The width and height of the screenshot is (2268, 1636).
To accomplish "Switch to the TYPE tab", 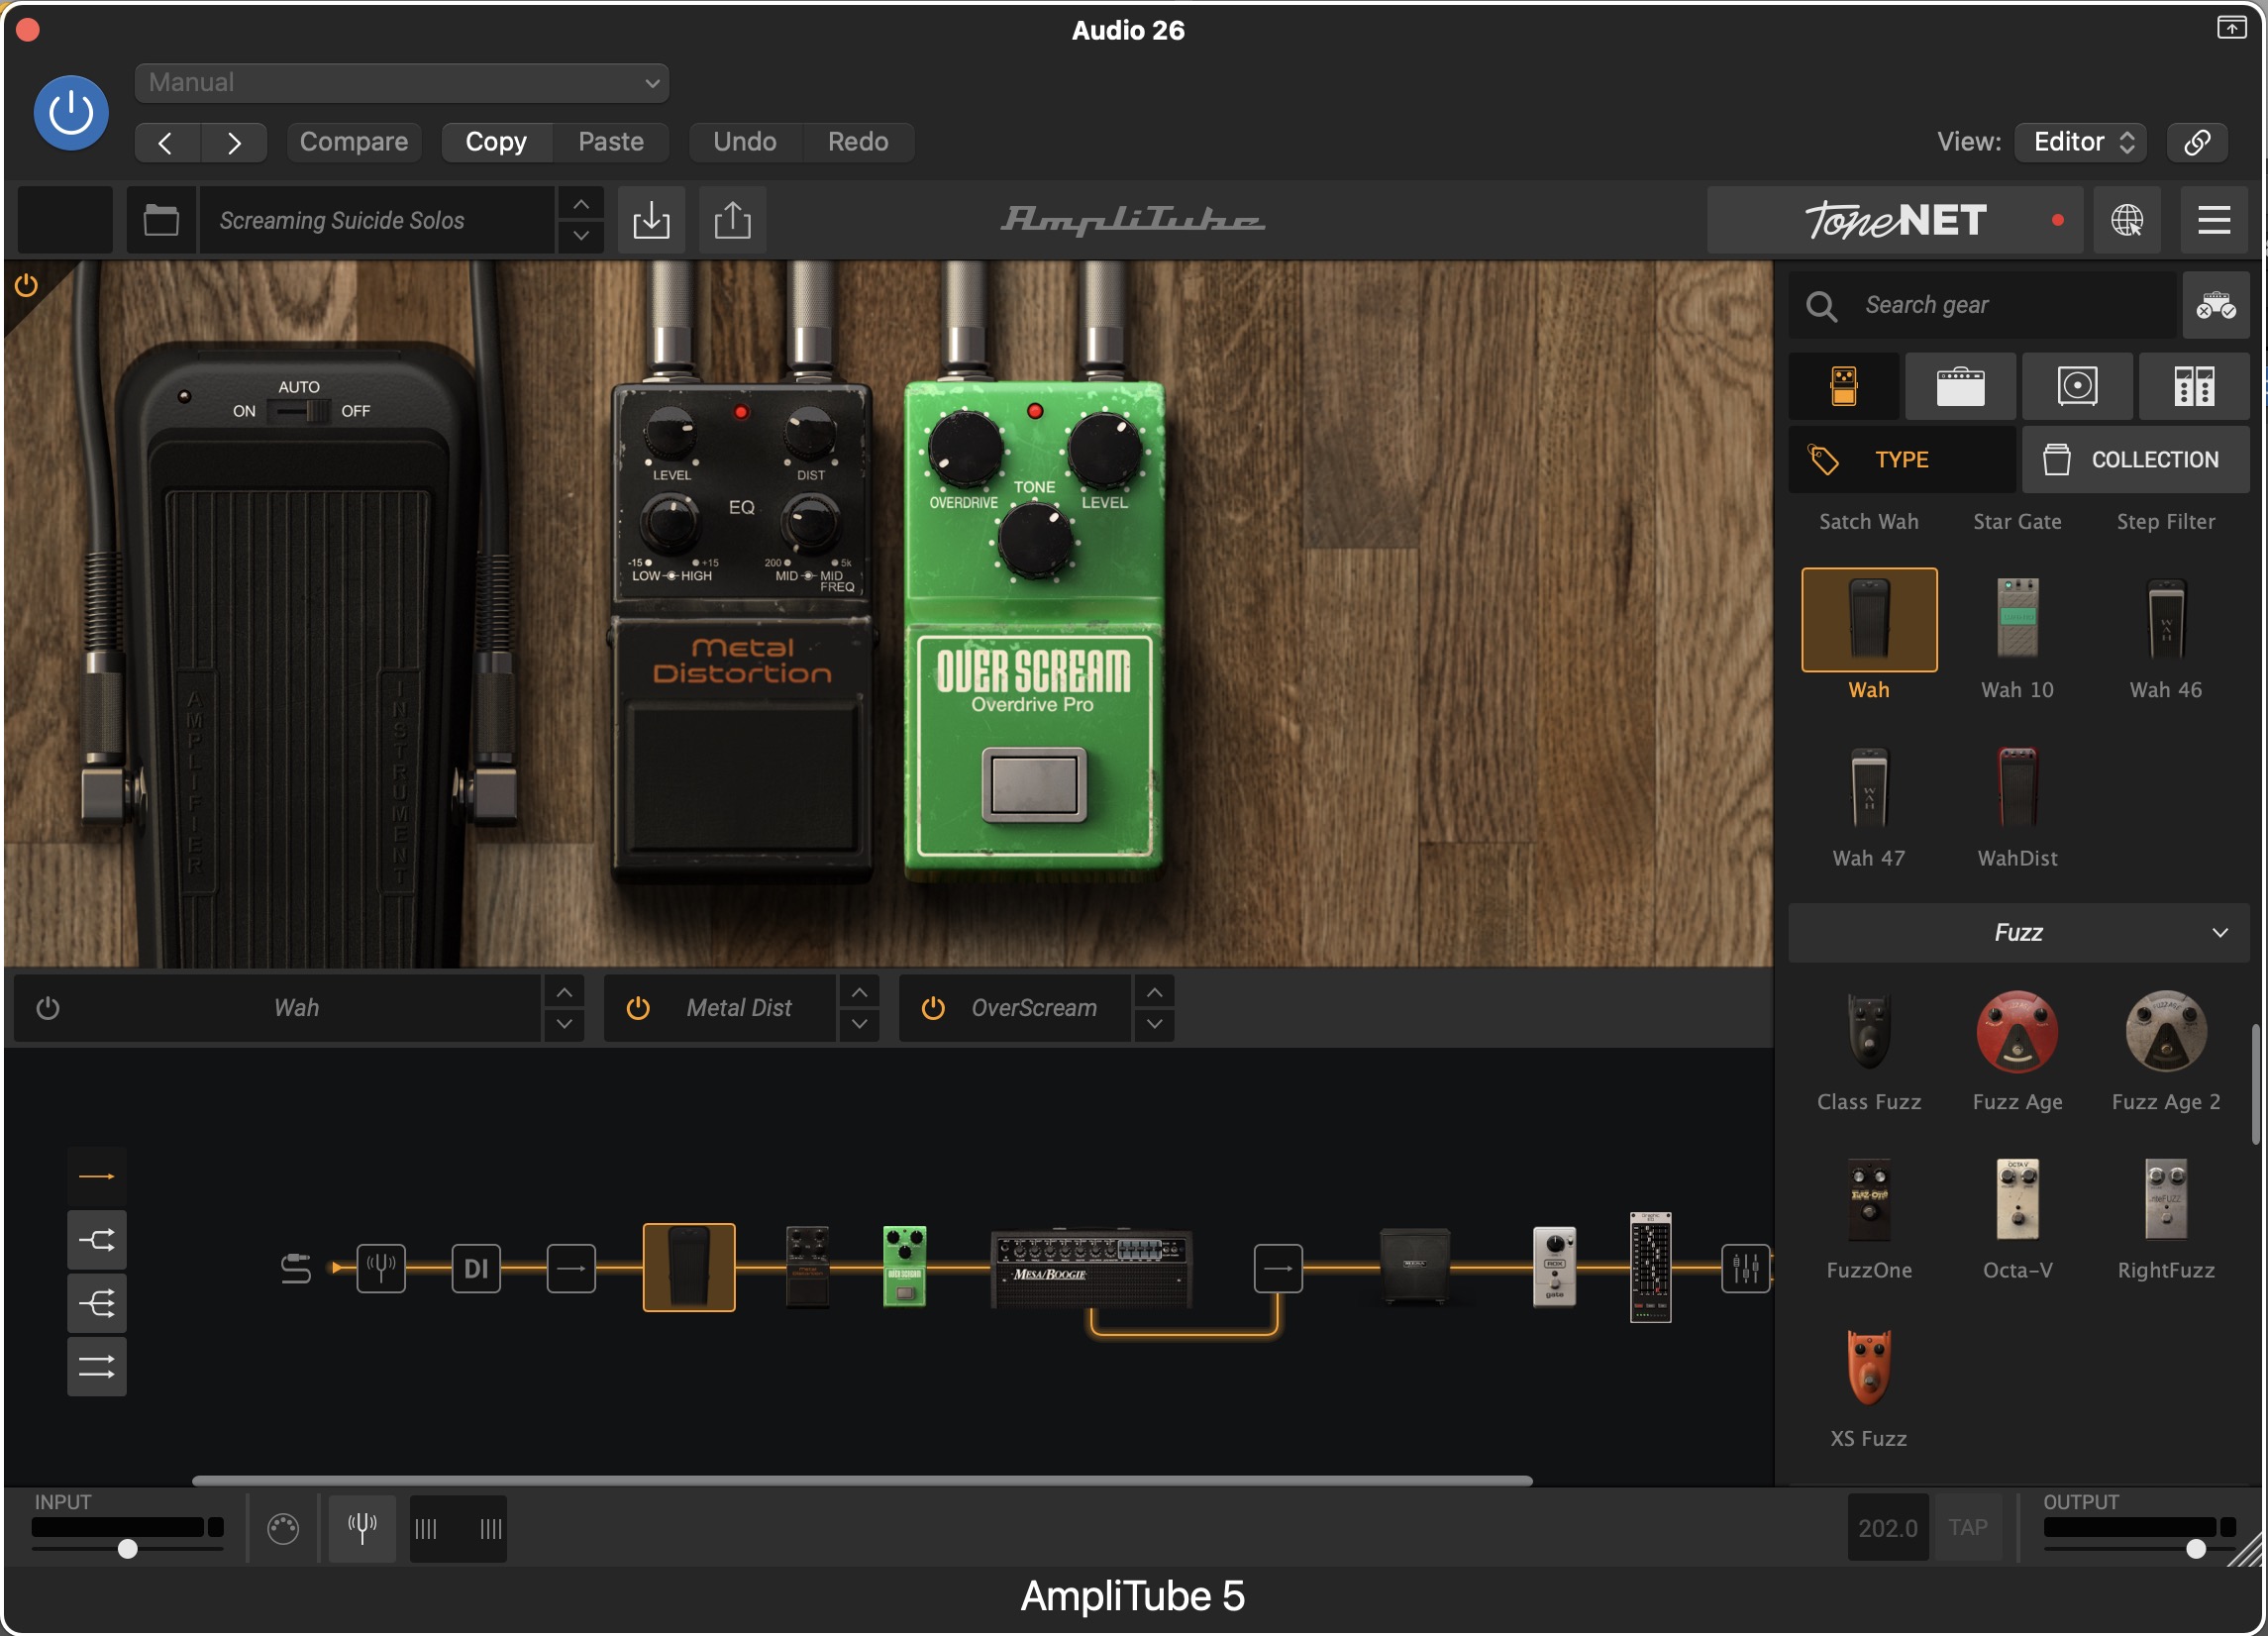I will 1902,460.
